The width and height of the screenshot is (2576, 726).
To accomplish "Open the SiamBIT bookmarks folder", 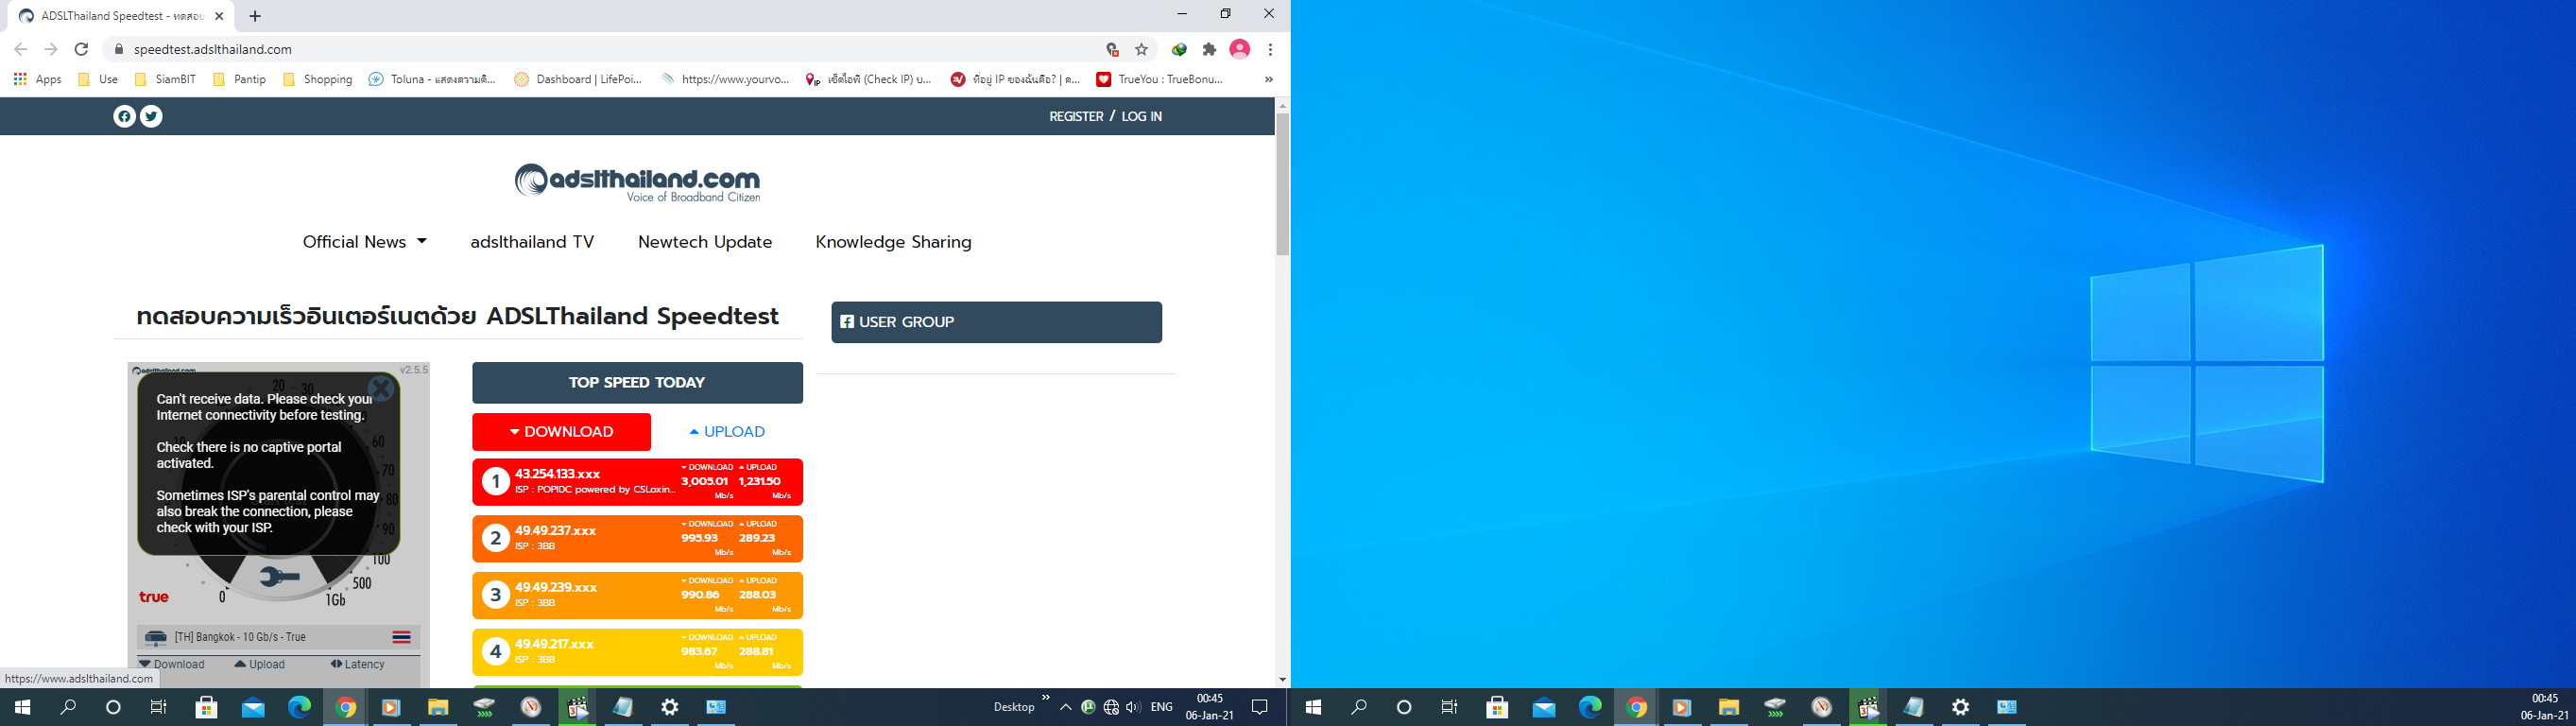I will [x=165, y=79].
